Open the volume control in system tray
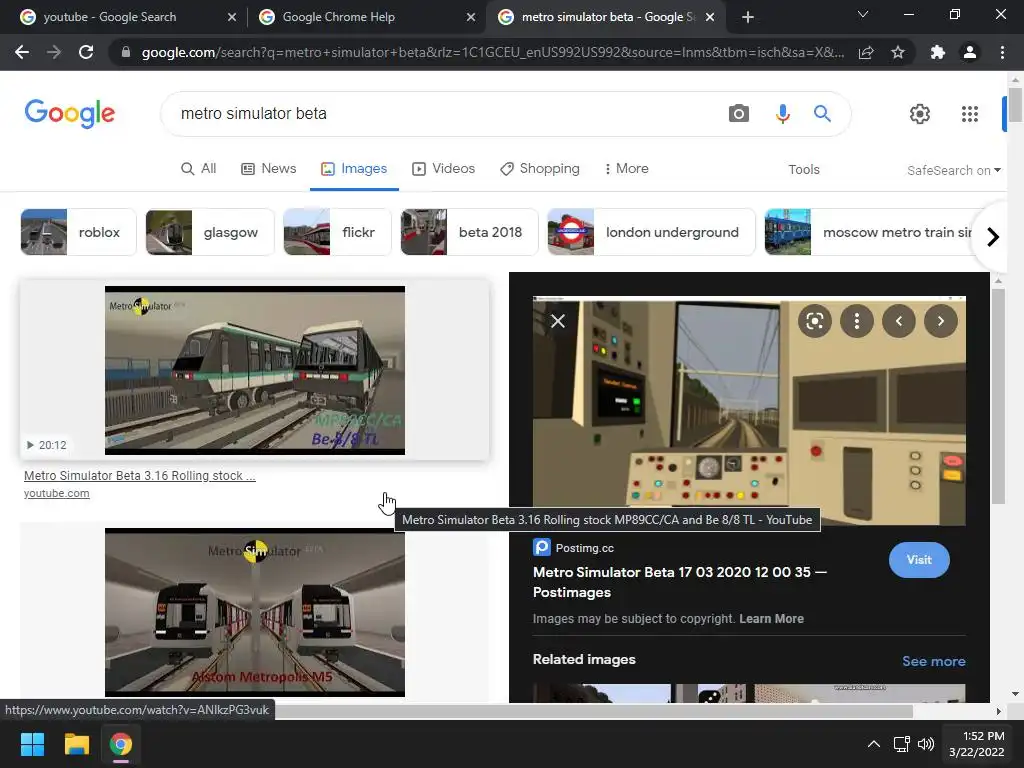Viewport: 1024px width, 768px height. click(926, 744)
